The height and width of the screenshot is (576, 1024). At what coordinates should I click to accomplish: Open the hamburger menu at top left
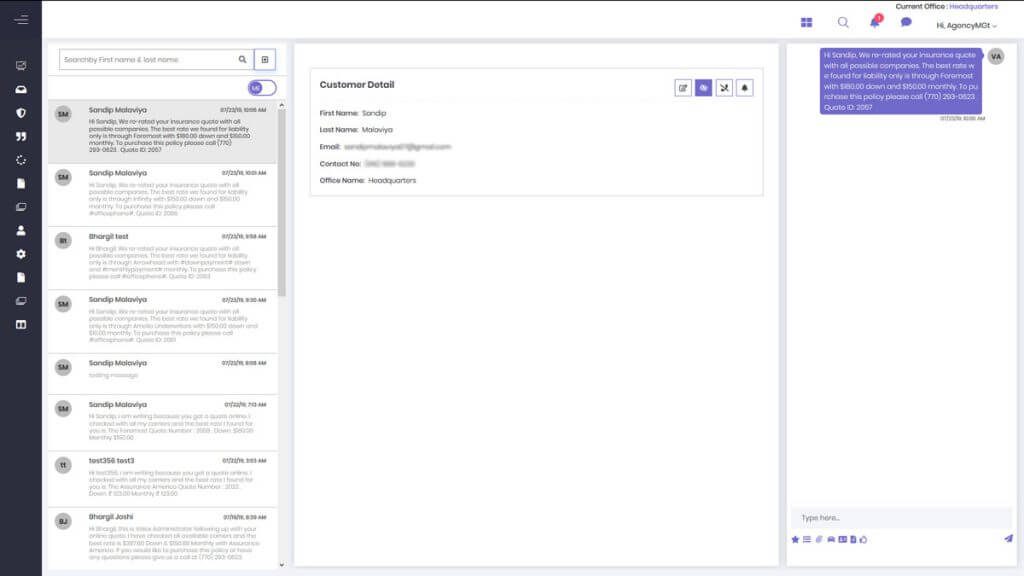[20, 19]
